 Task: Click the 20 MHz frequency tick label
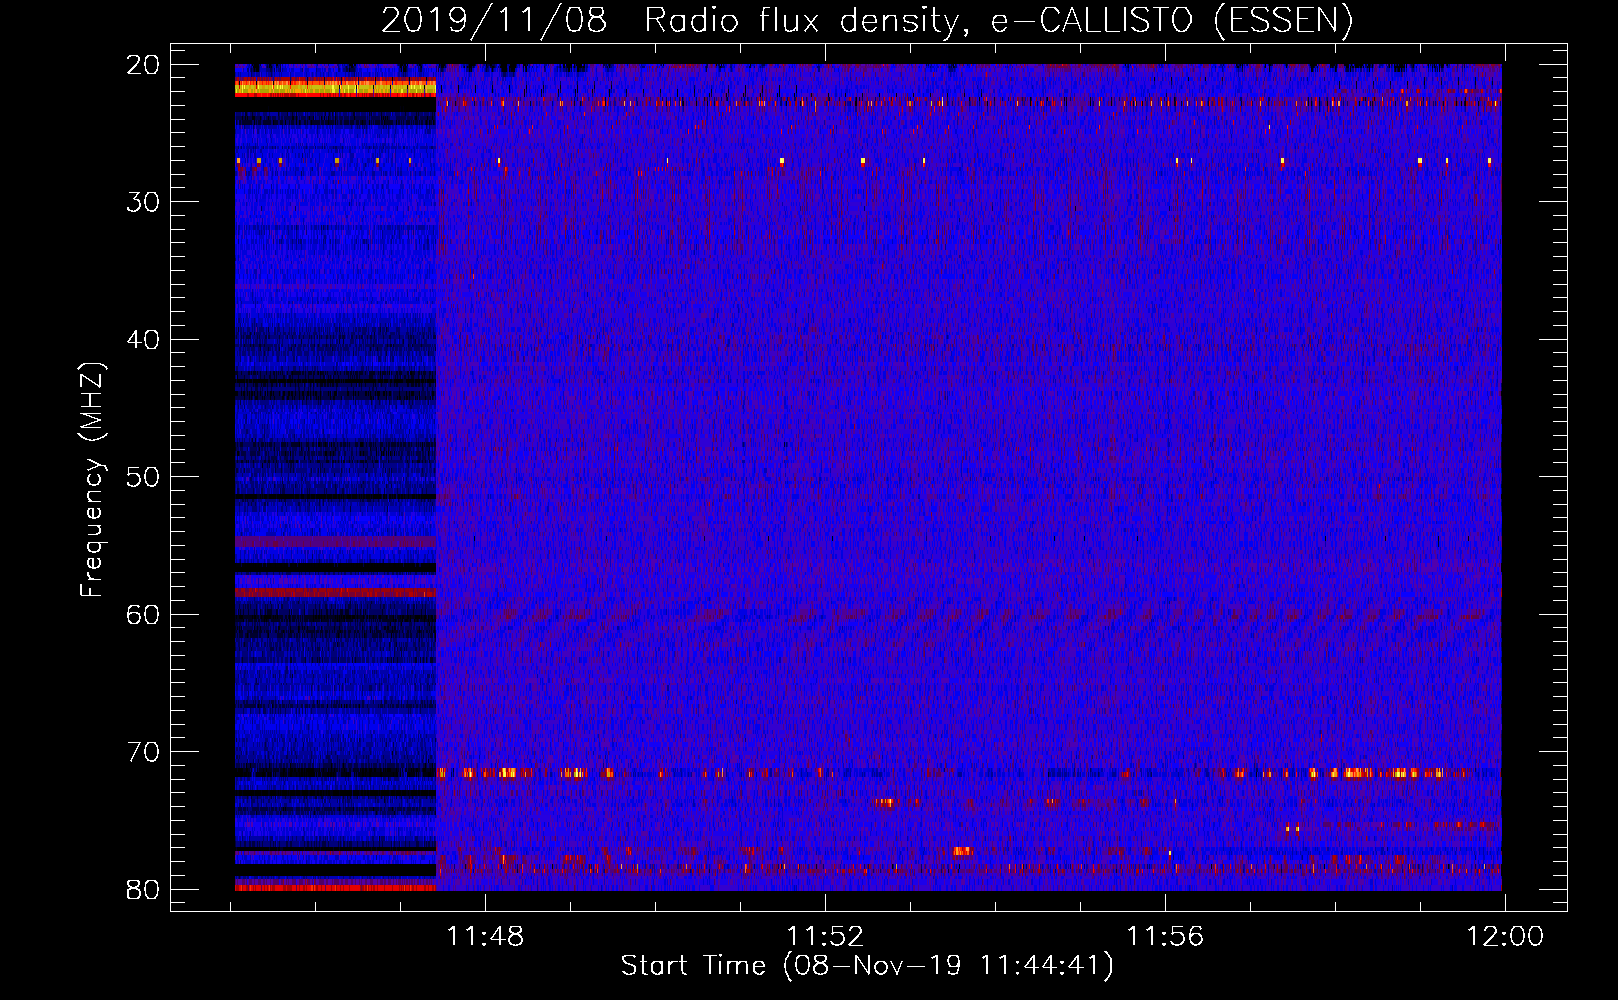(143, 65)
